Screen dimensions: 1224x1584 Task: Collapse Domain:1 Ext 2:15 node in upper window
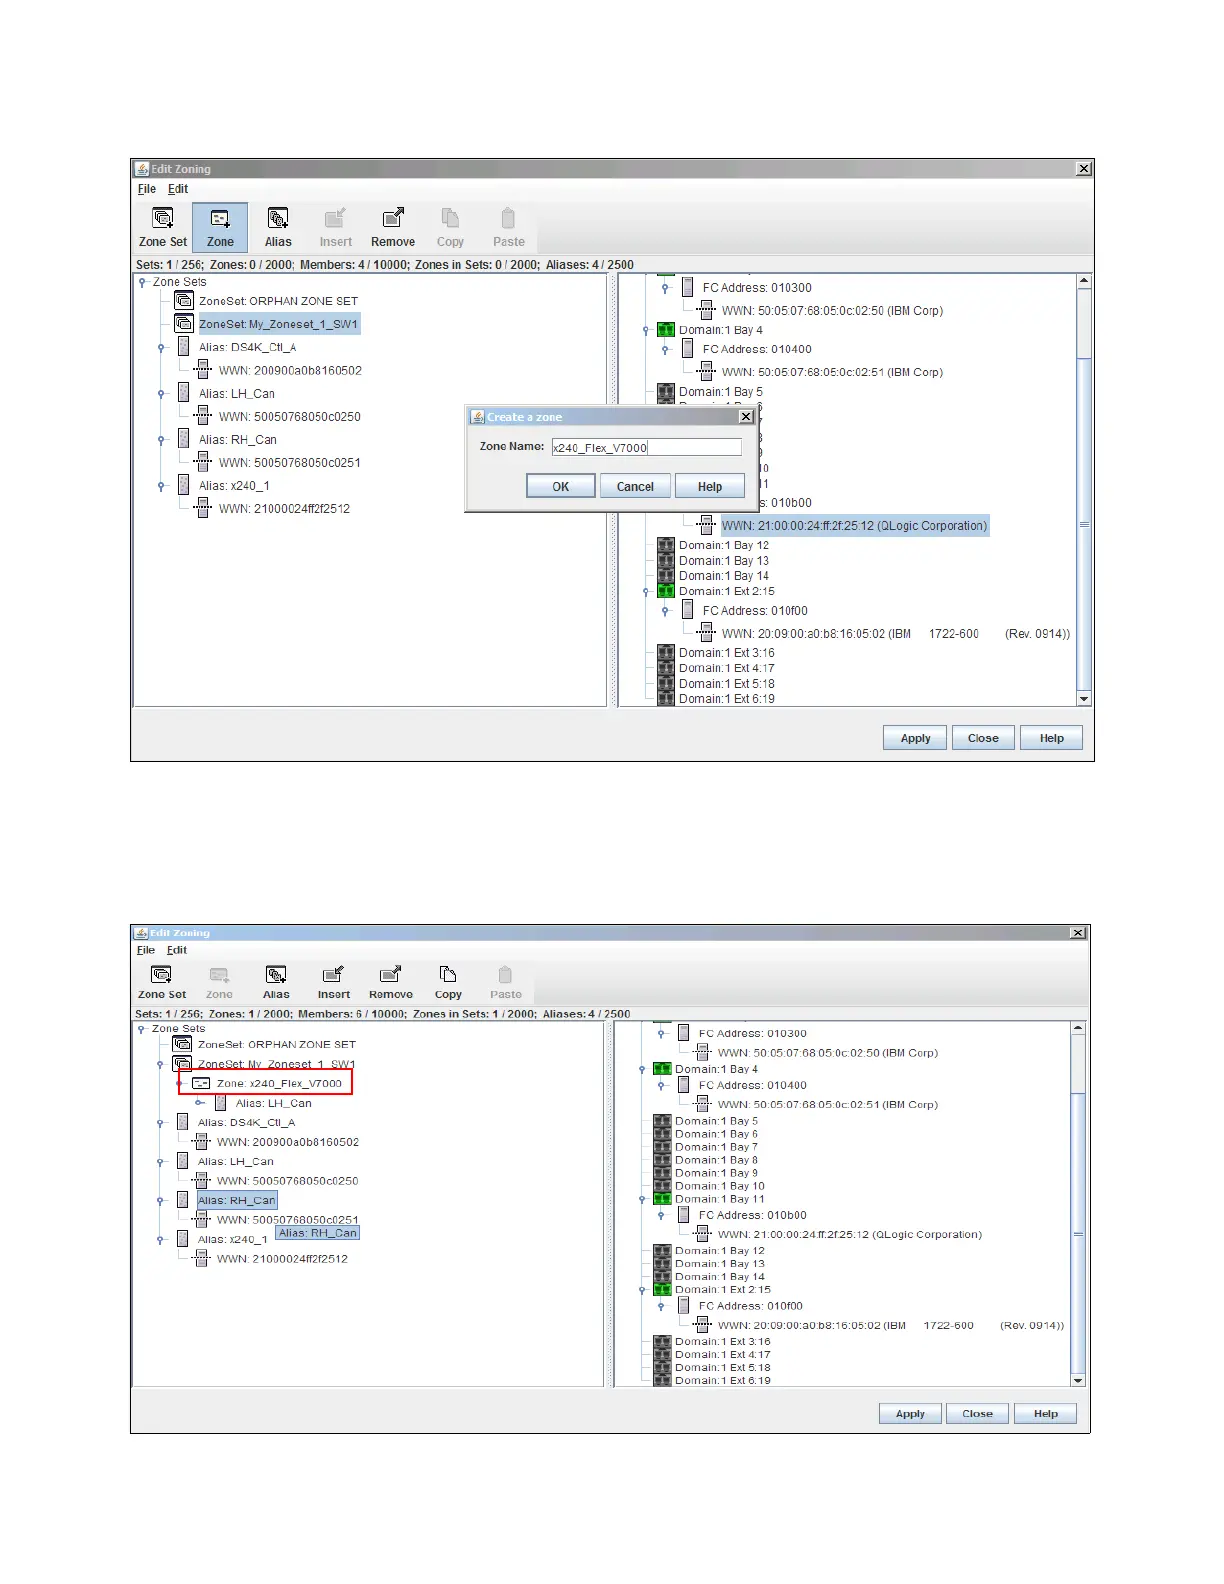coord(646,592)
